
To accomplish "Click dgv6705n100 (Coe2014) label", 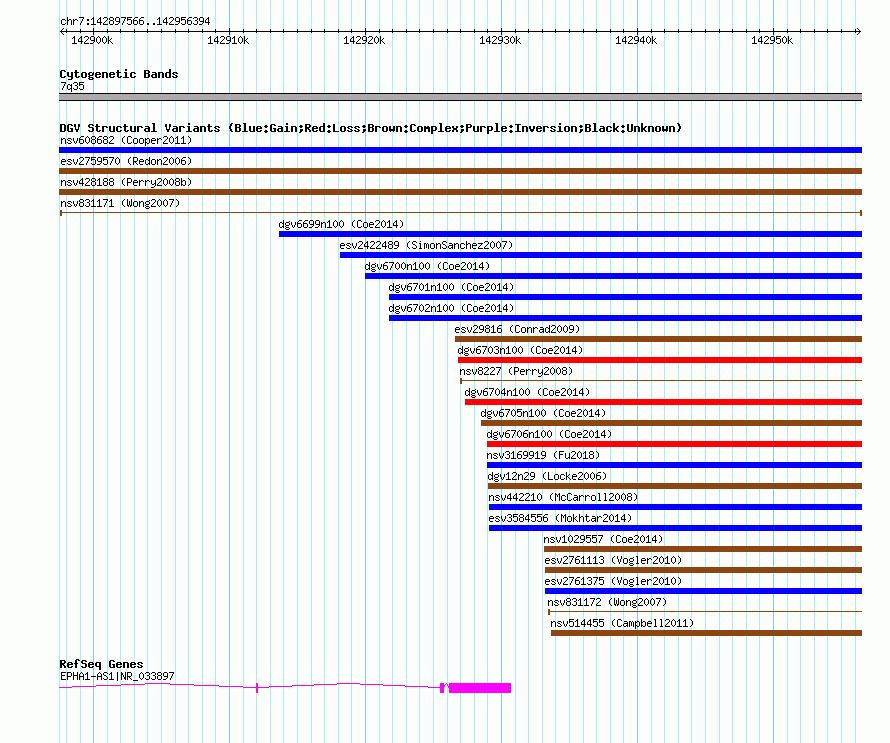I will tap(543, 413).
